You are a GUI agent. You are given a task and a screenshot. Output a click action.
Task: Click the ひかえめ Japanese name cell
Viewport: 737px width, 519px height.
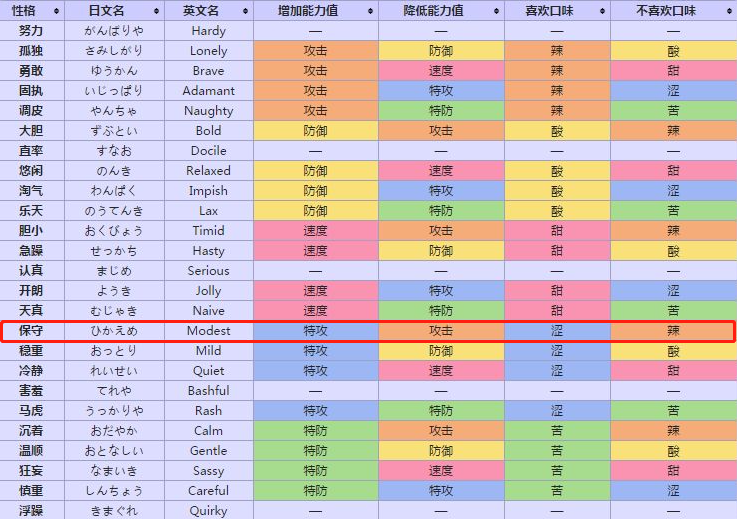pyautogui.click(x=114, y=330)
